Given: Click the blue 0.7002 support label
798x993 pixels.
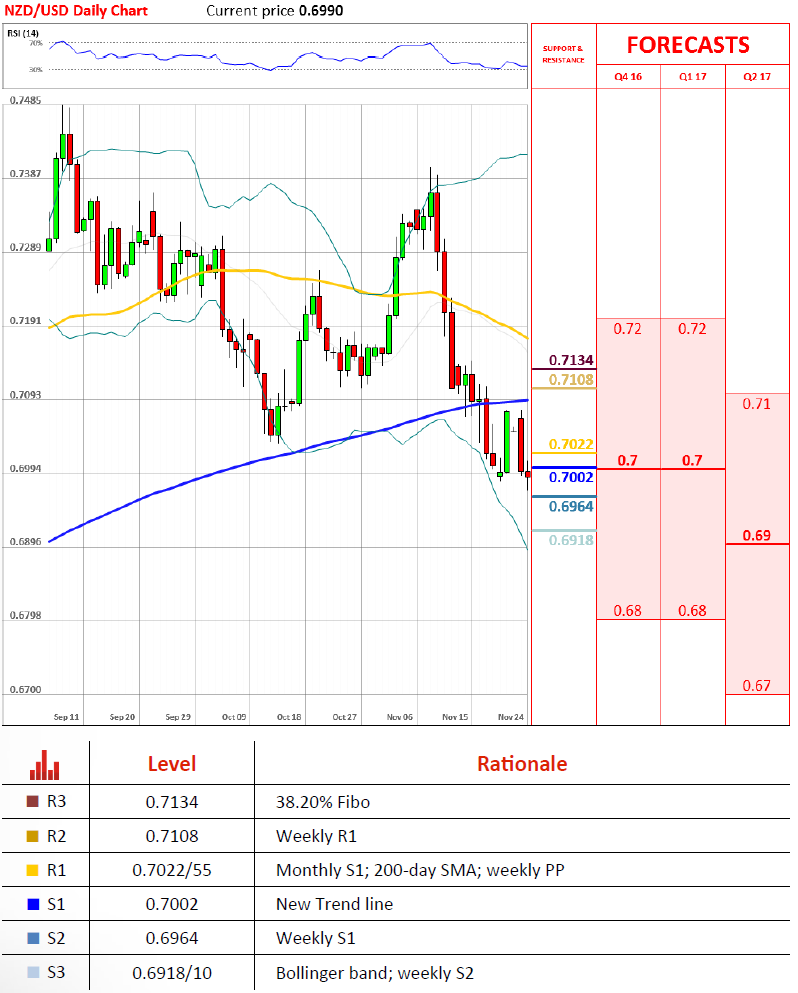Looking at the screenshot, I should (x=571, y=477).
